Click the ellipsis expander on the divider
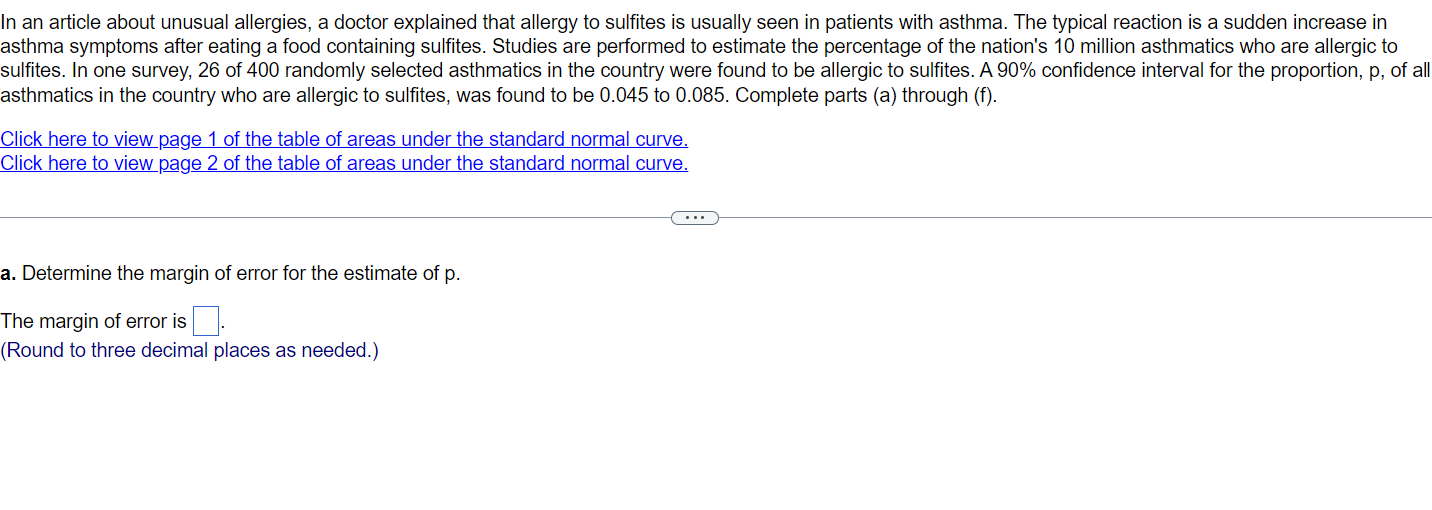 [x=695, y=217]
